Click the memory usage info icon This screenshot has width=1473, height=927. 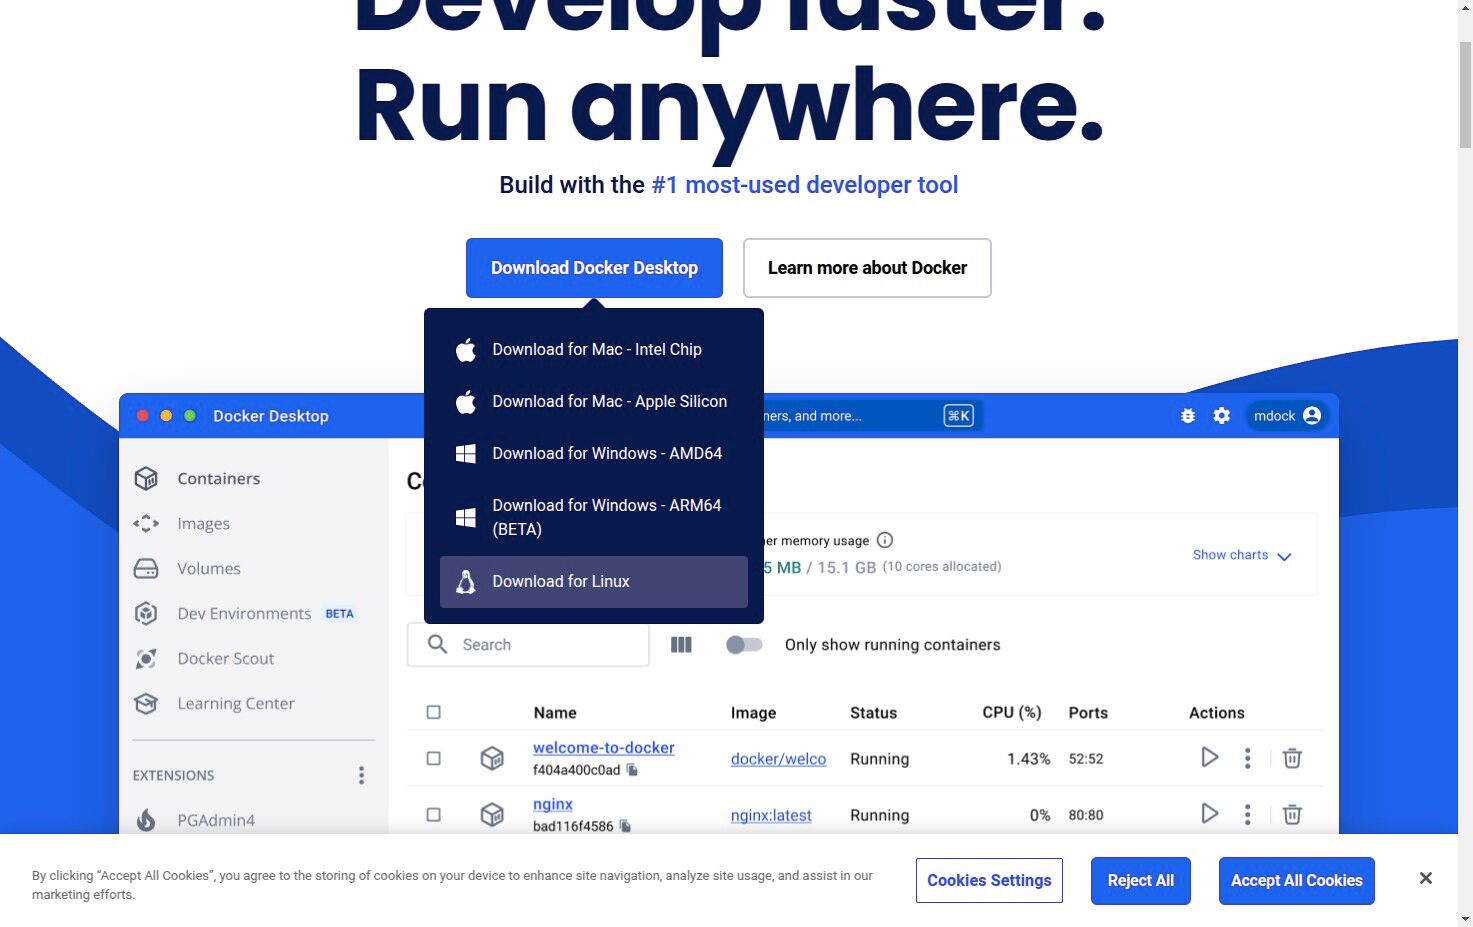(885, 540)
